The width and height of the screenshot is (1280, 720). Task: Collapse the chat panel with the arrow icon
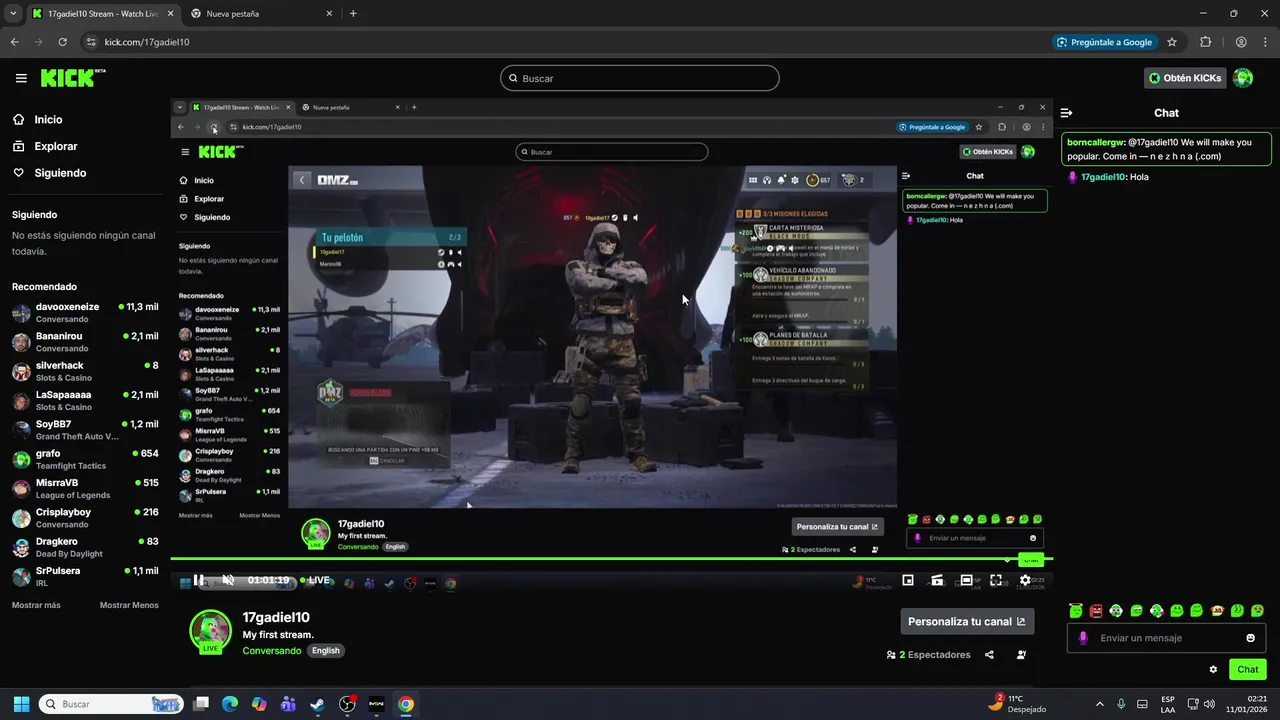point(1066,113)
